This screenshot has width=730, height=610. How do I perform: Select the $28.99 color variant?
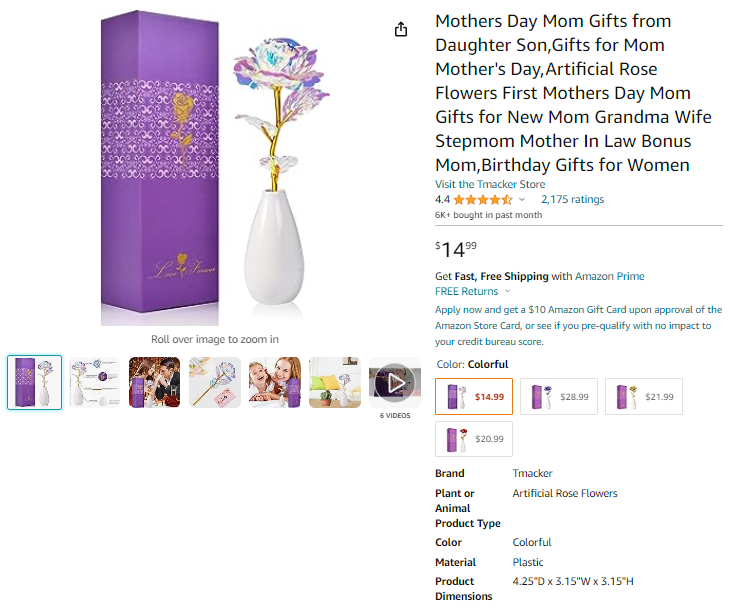(x=559, y=397)
